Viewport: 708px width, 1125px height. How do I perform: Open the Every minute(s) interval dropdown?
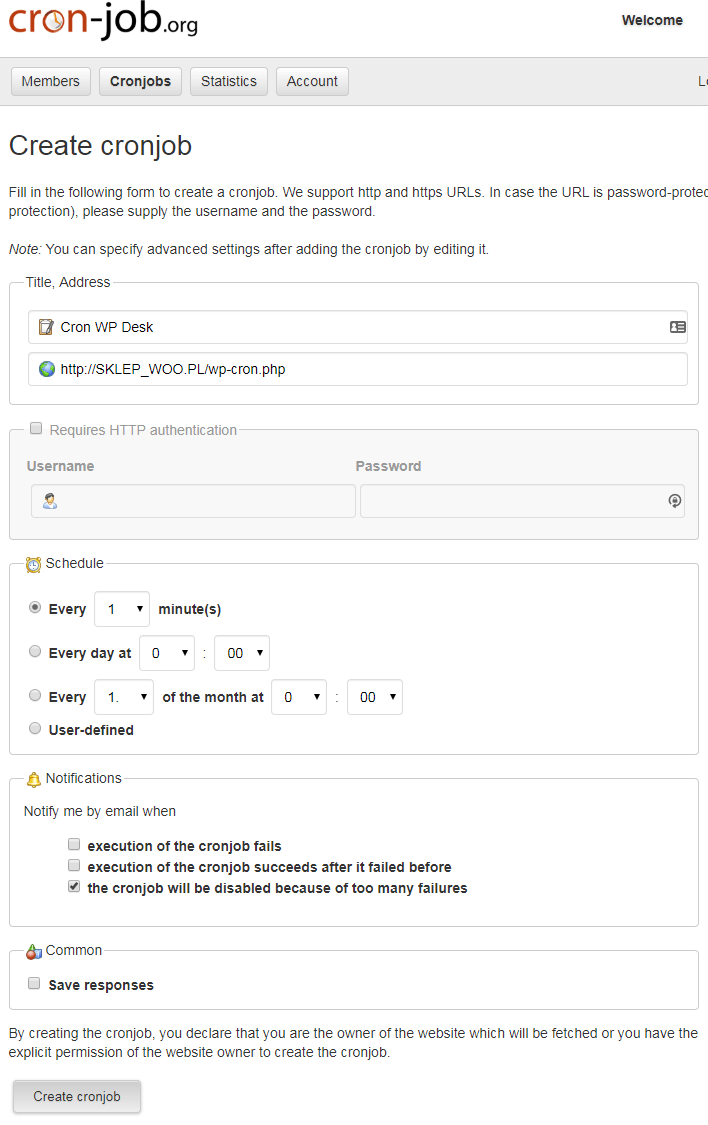(122, 609)
